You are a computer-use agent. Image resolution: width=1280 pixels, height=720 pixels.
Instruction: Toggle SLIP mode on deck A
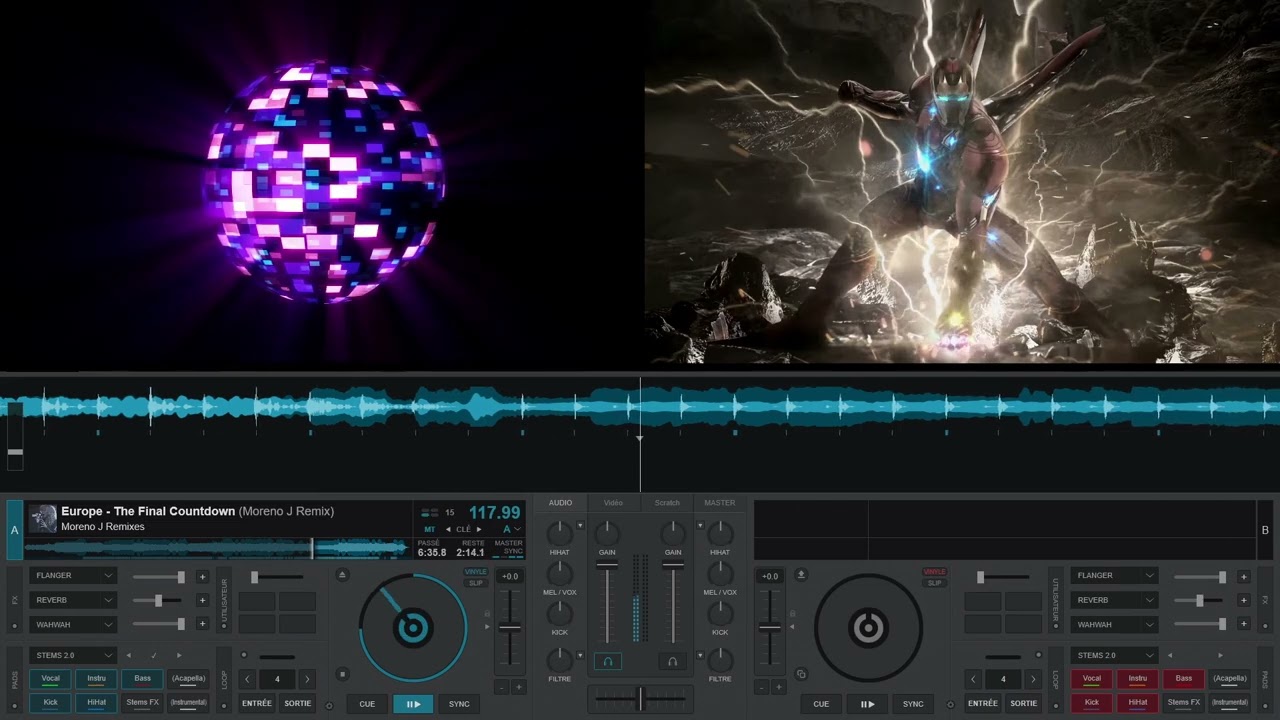(475, 583)
